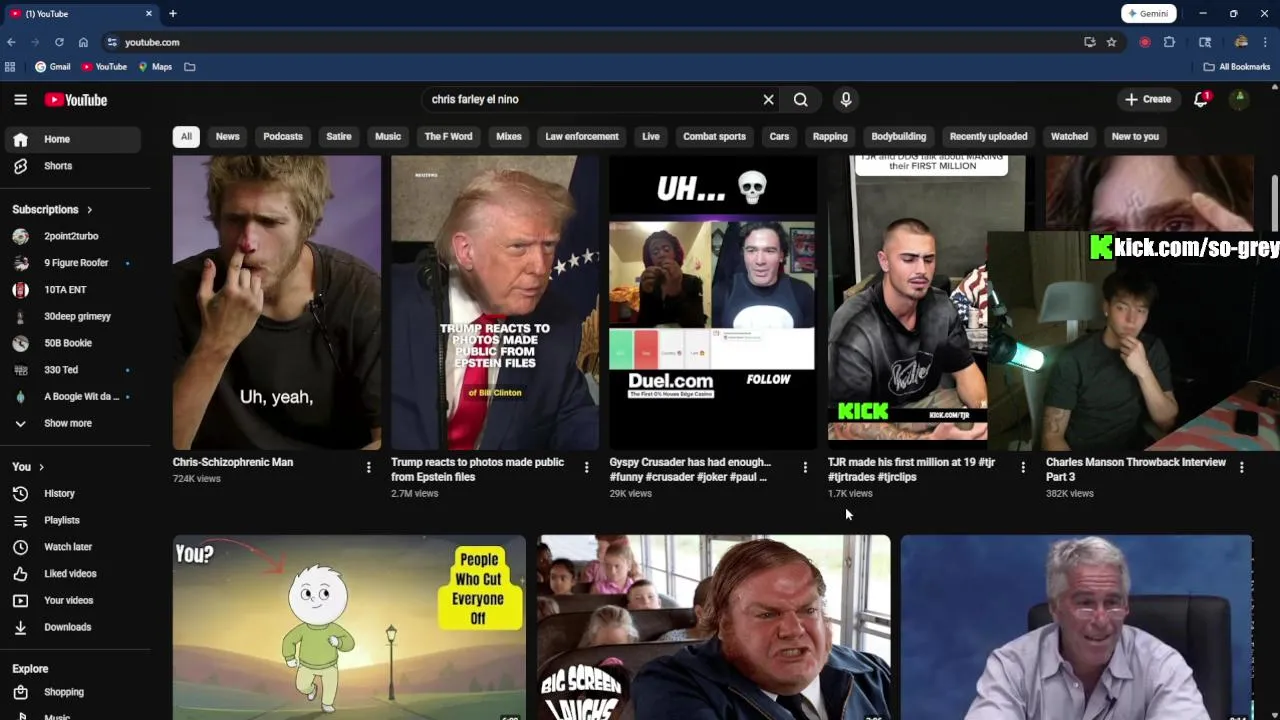Select the Law enforcement chip

point(582,136)
